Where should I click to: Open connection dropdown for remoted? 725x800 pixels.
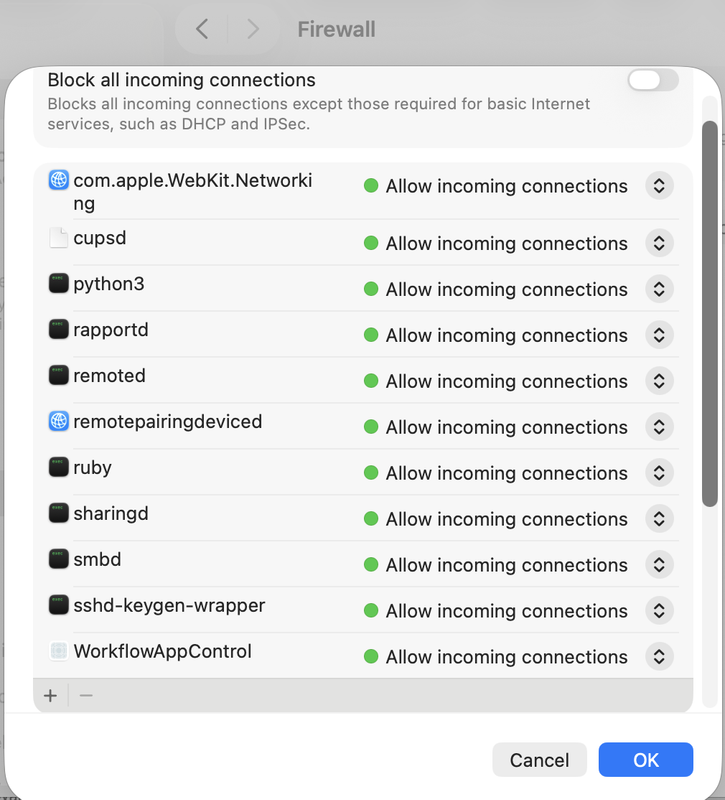659,381
